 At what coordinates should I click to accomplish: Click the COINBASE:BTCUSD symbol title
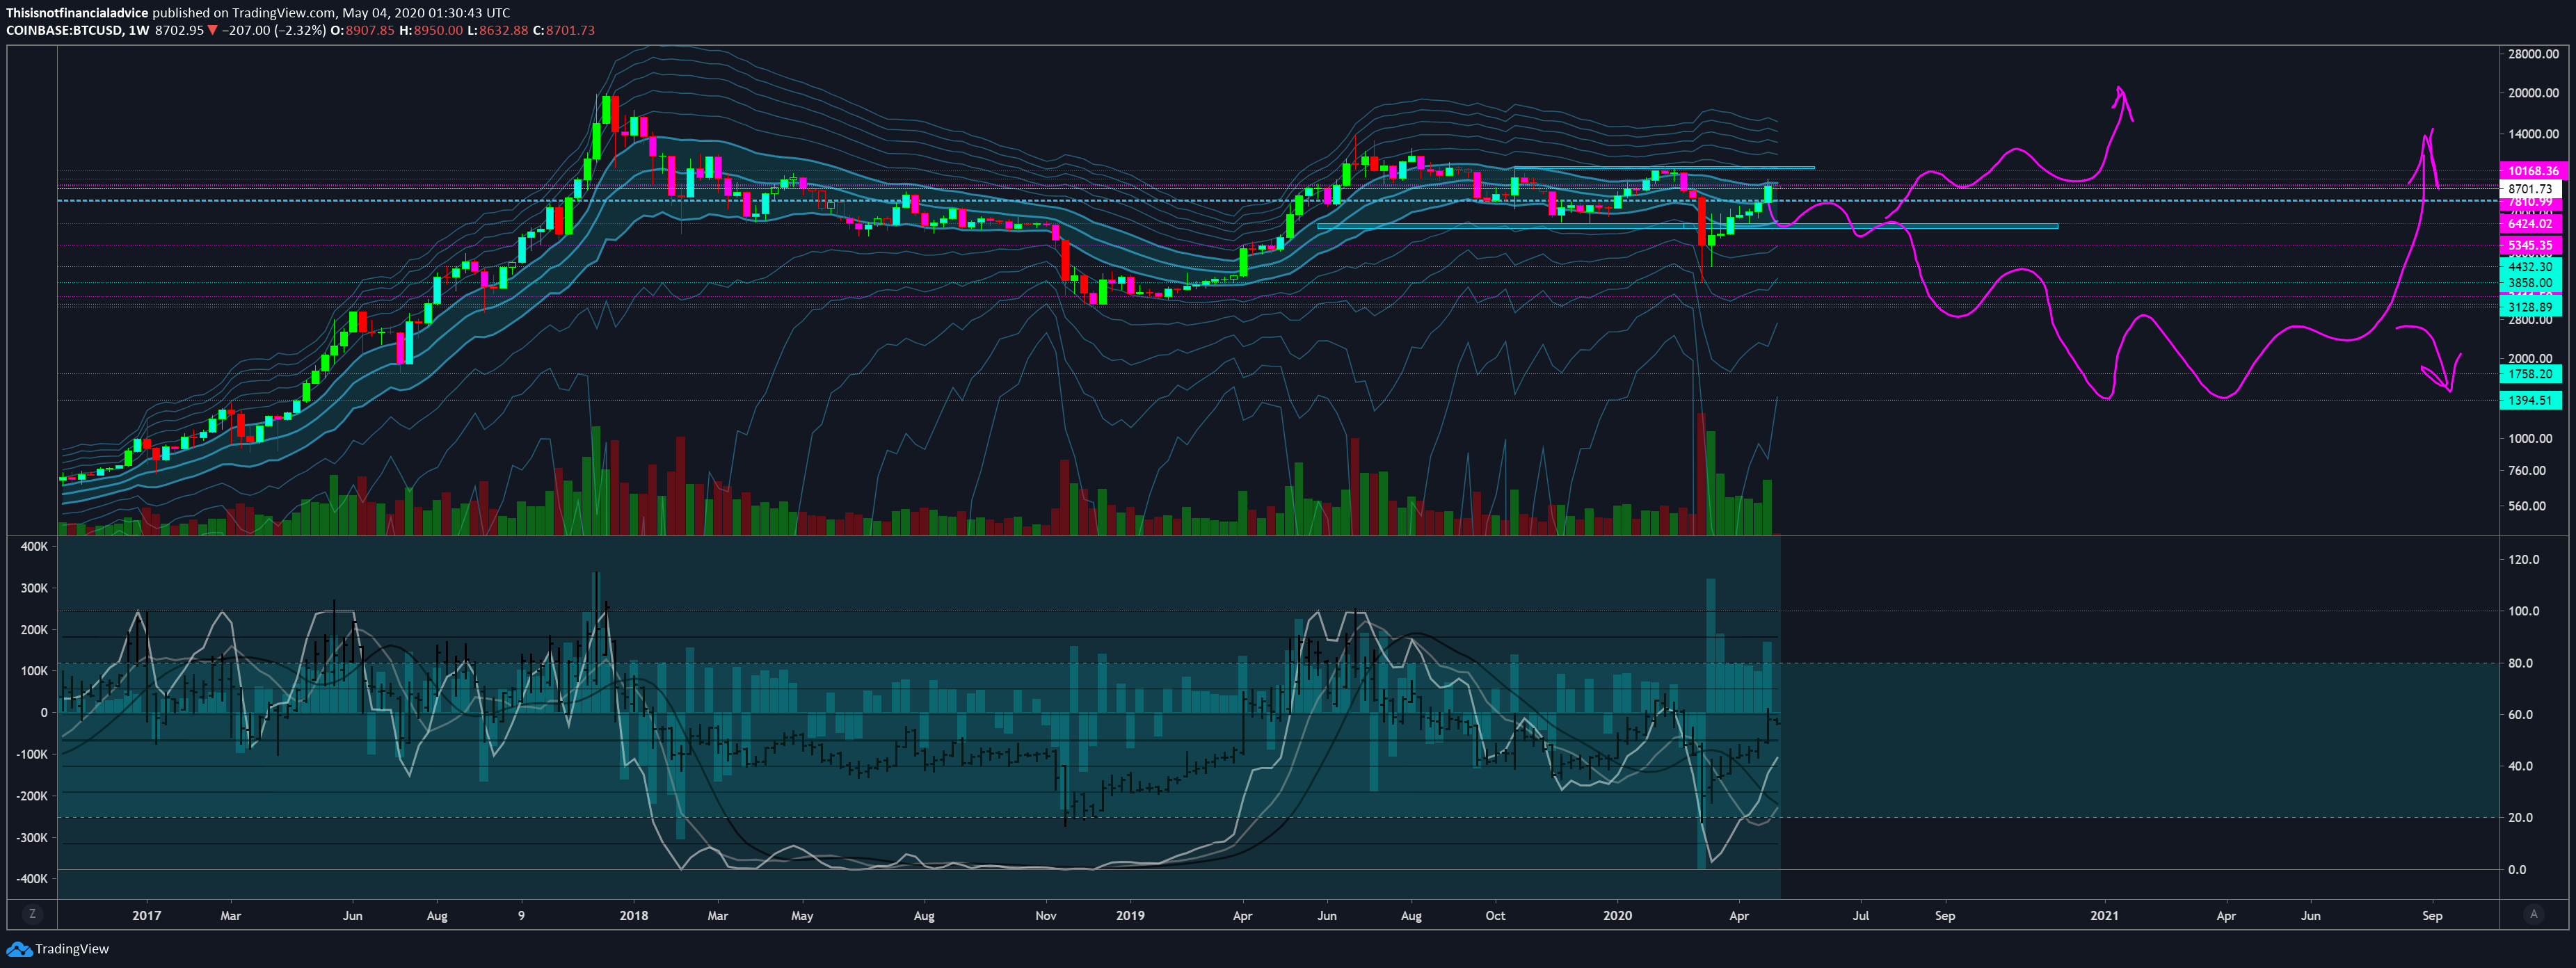tap(64, 30)
